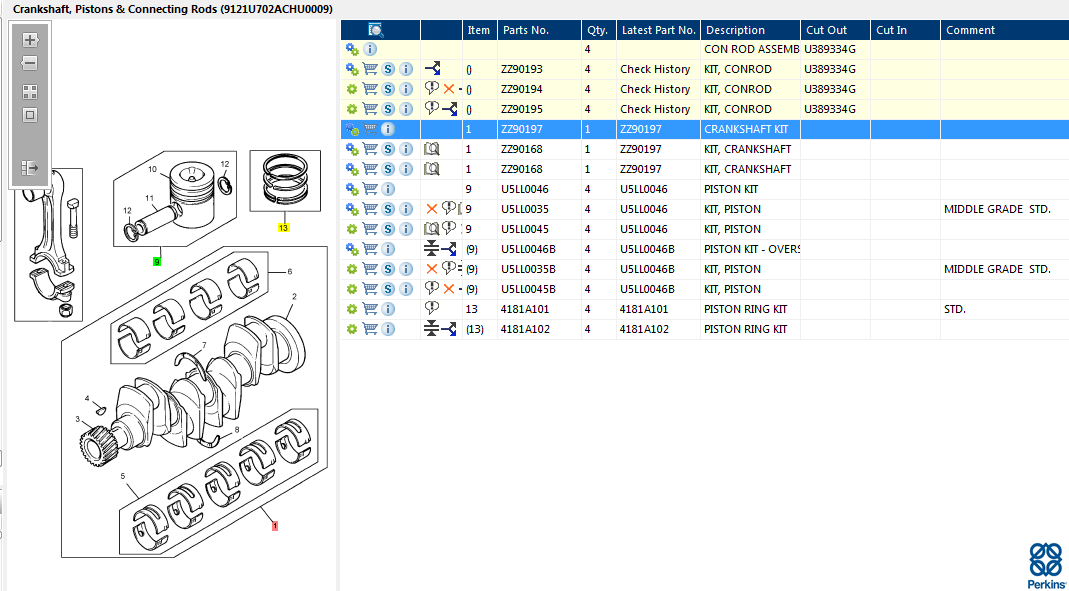Add part ZZ90193 to cart
Image resolution: width=1069 pixels, height=591 pixels.
[x=370, y=69]
